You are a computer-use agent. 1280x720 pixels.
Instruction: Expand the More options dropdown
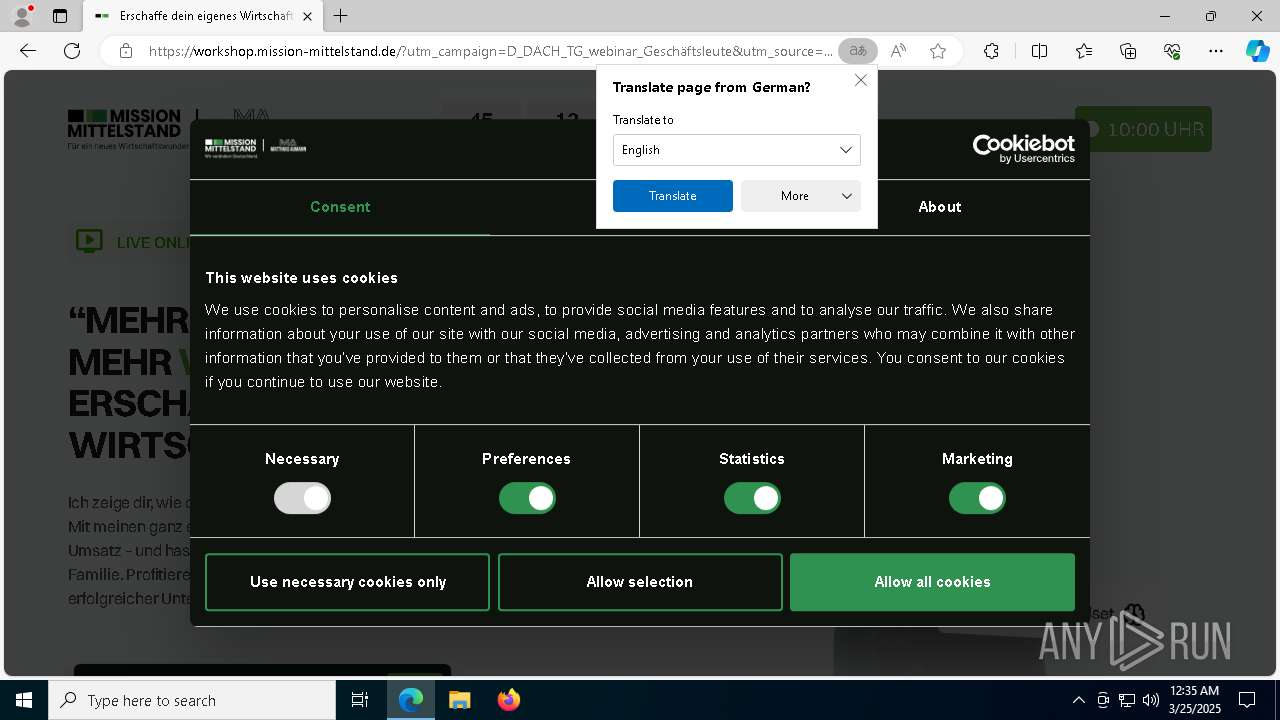coord(800,196)
